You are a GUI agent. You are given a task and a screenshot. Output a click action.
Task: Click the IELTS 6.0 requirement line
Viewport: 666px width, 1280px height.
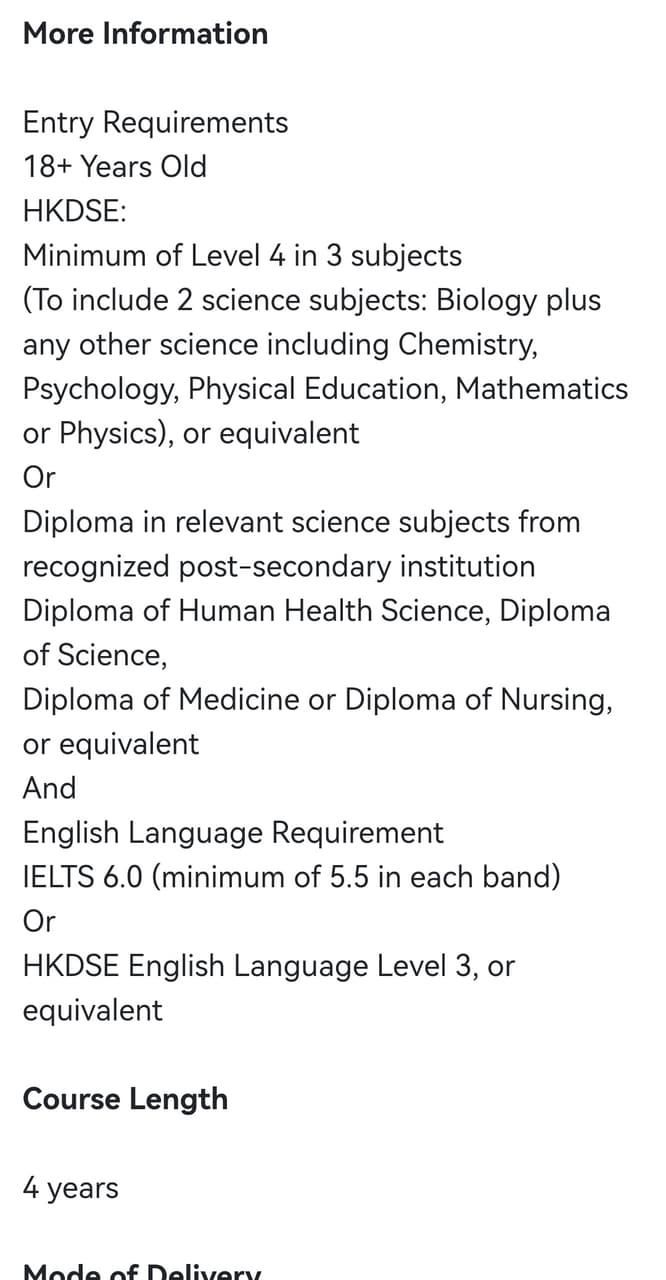tap(291, 877)
